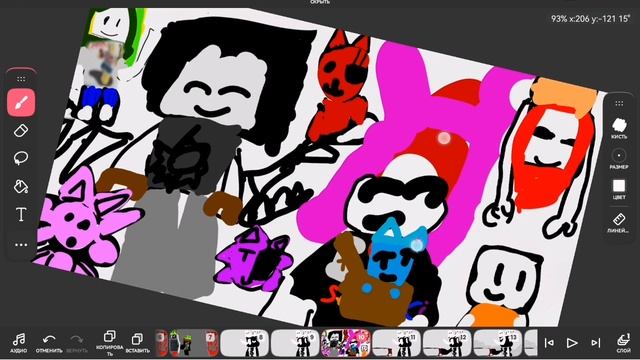The image size is (640, 360).
Task: Click Вернуть to redo
Action: 77,343
